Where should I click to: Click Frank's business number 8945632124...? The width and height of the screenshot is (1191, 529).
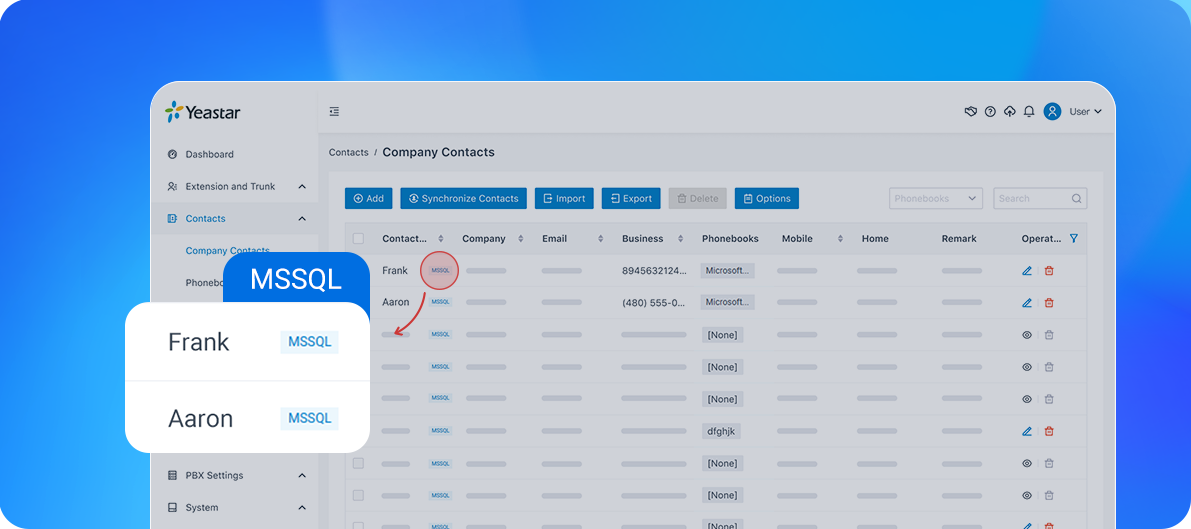click(x=654, y=271)
